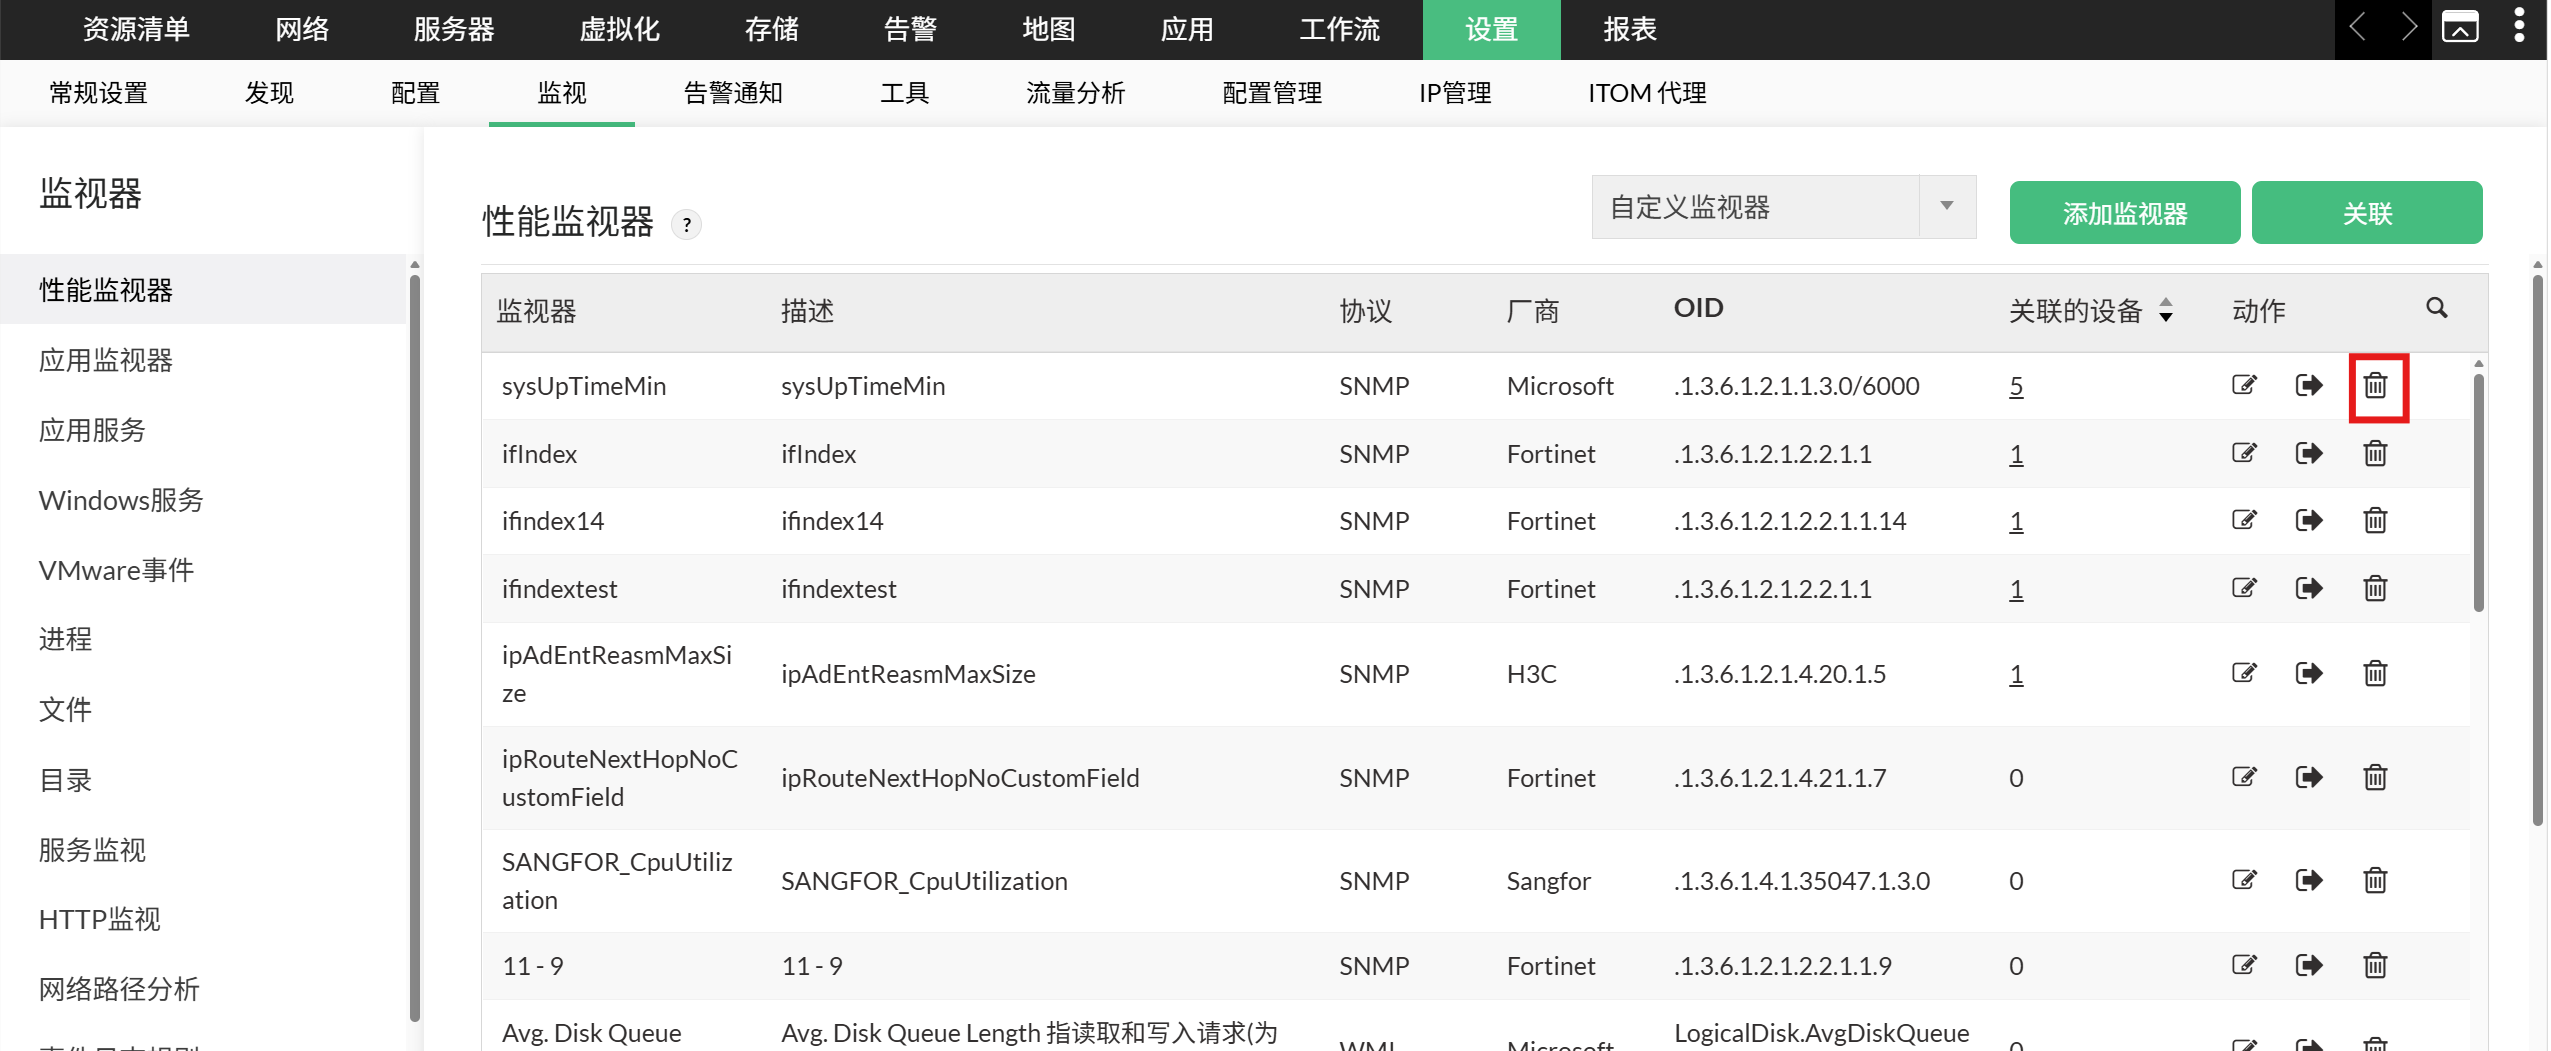Open the 工作流 top menu

(x=1339, y=29)
